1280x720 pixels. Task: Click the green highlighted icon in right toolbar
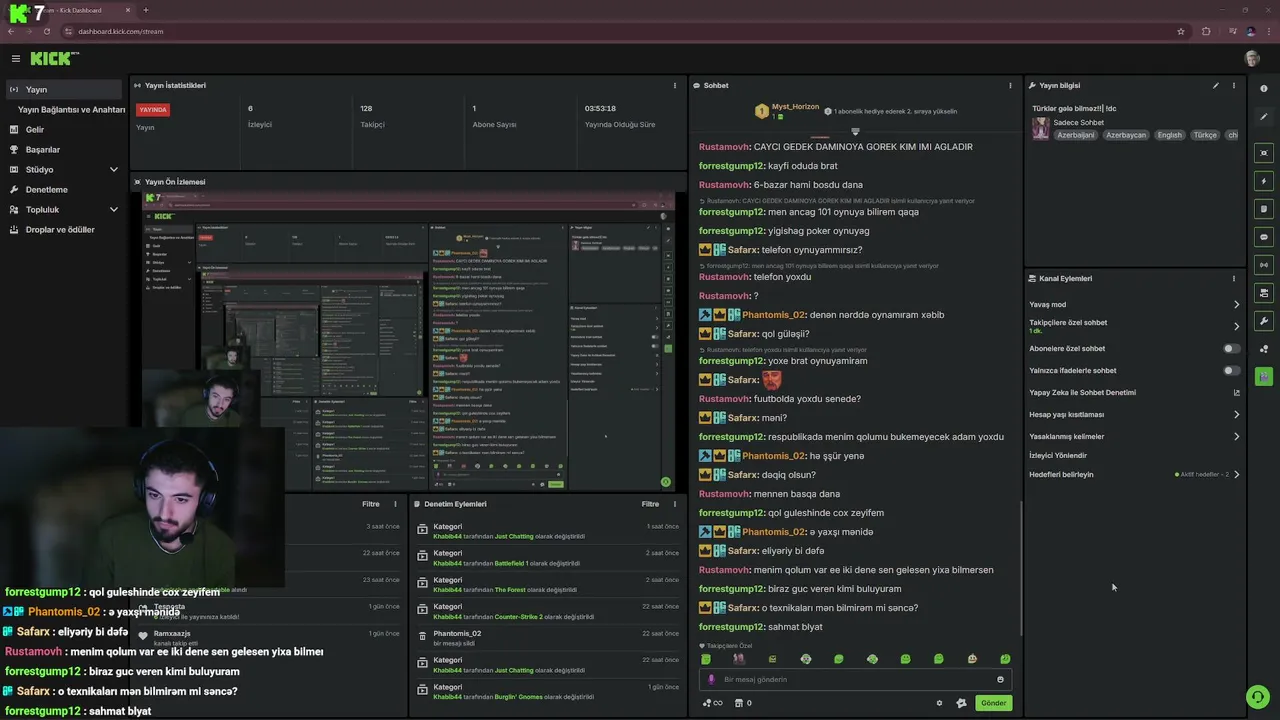[1264, 377]
